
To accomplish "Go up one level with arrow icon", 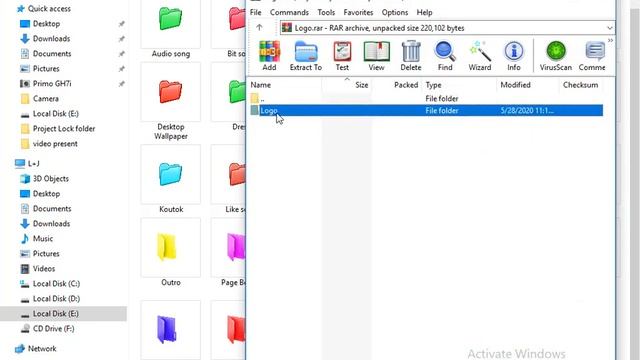I will [259, 27].
